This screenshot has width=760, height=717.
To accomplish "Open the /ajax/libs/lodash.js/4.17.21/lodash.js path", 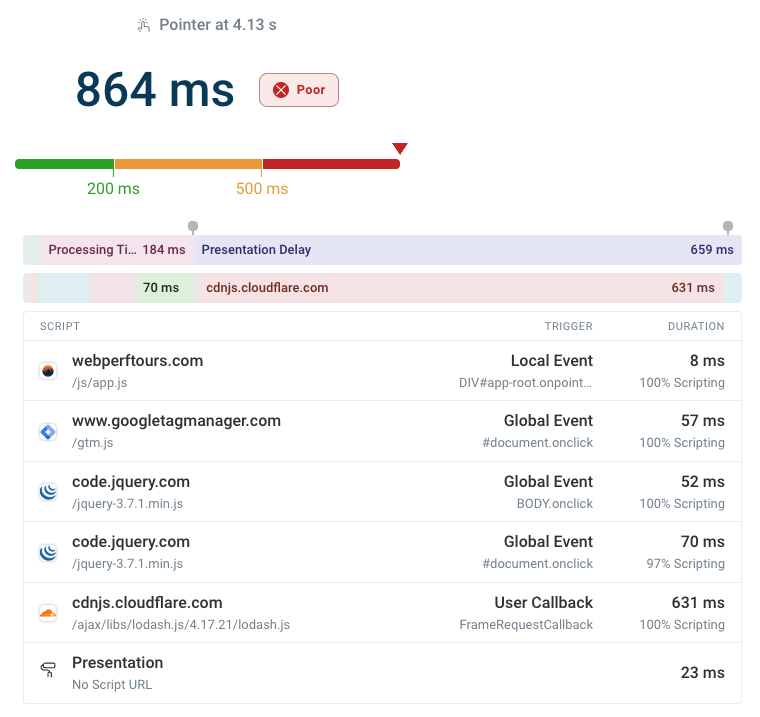I will point(181,624).
